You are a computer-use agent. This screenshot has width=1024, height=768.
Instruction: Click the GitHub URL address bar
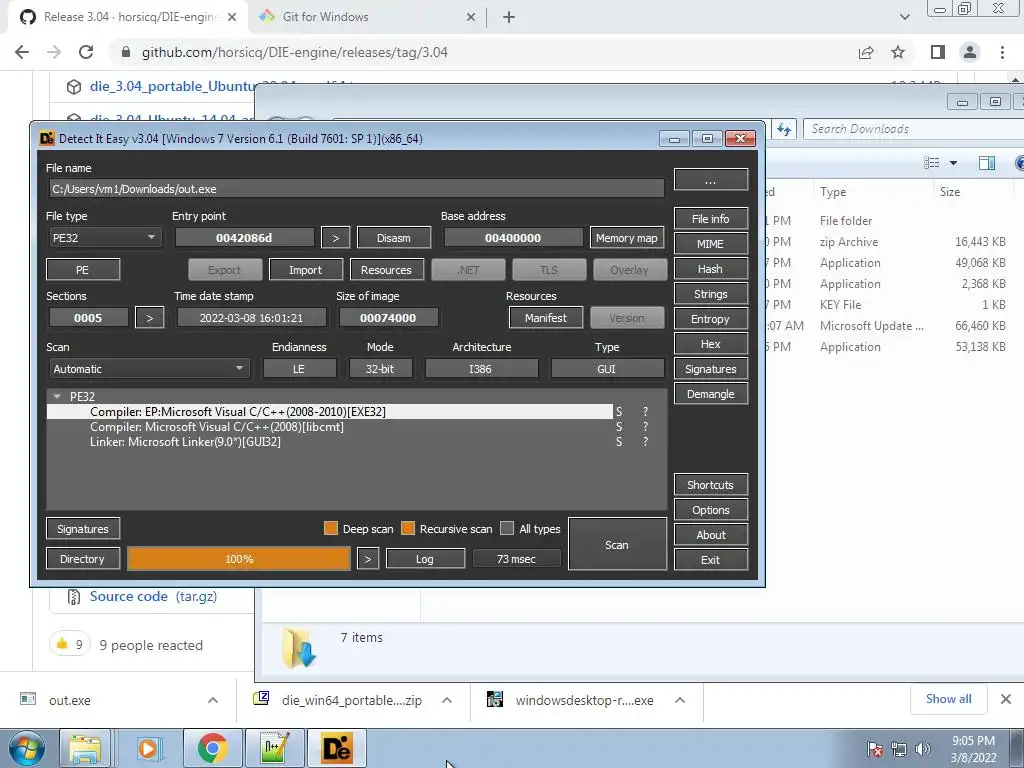click(x=483, y=52)
